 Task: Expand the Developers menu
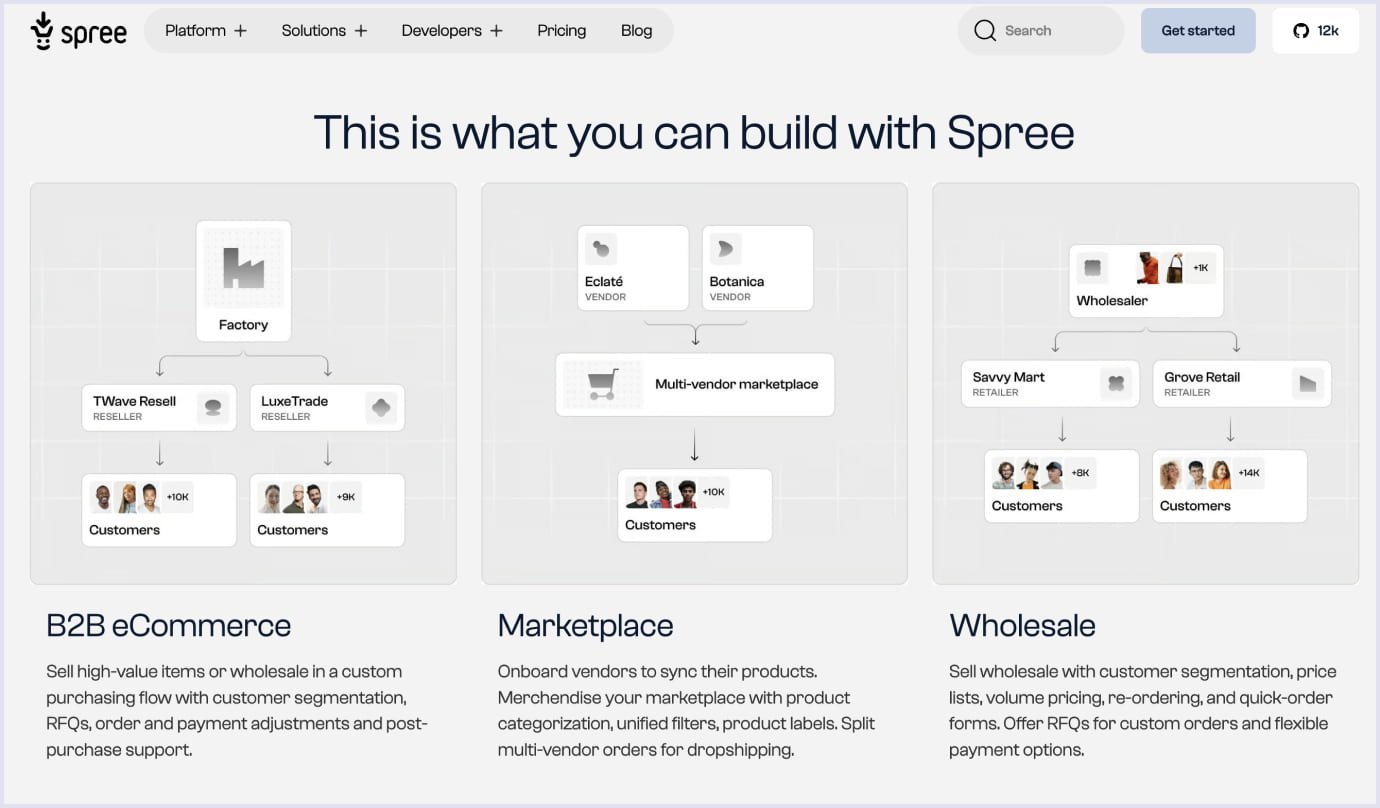pos(452,31)
